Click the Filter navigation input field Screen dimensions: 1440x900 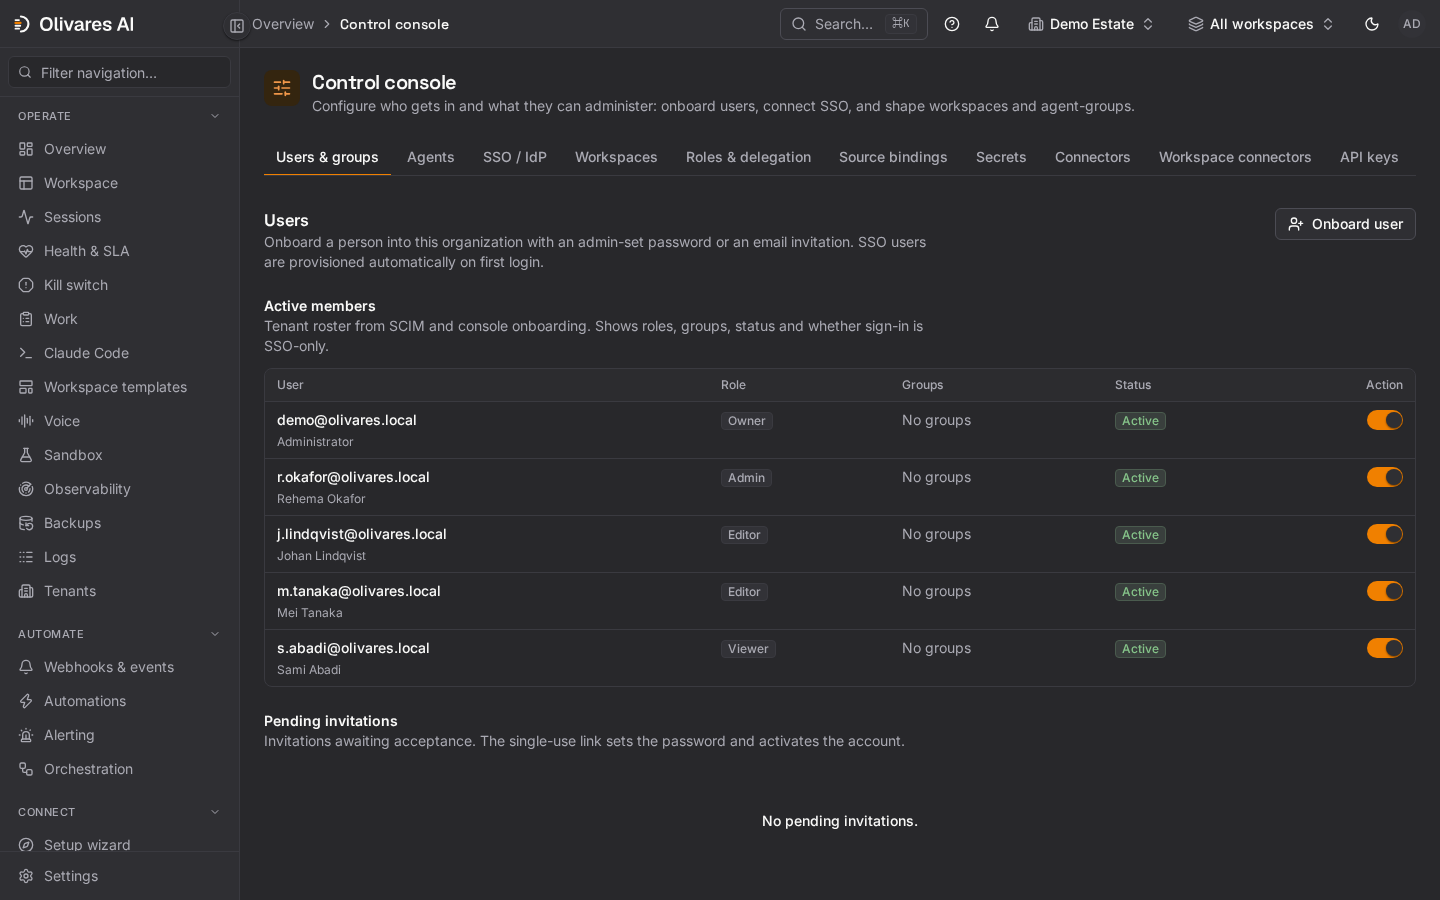(x=120, y=72)
